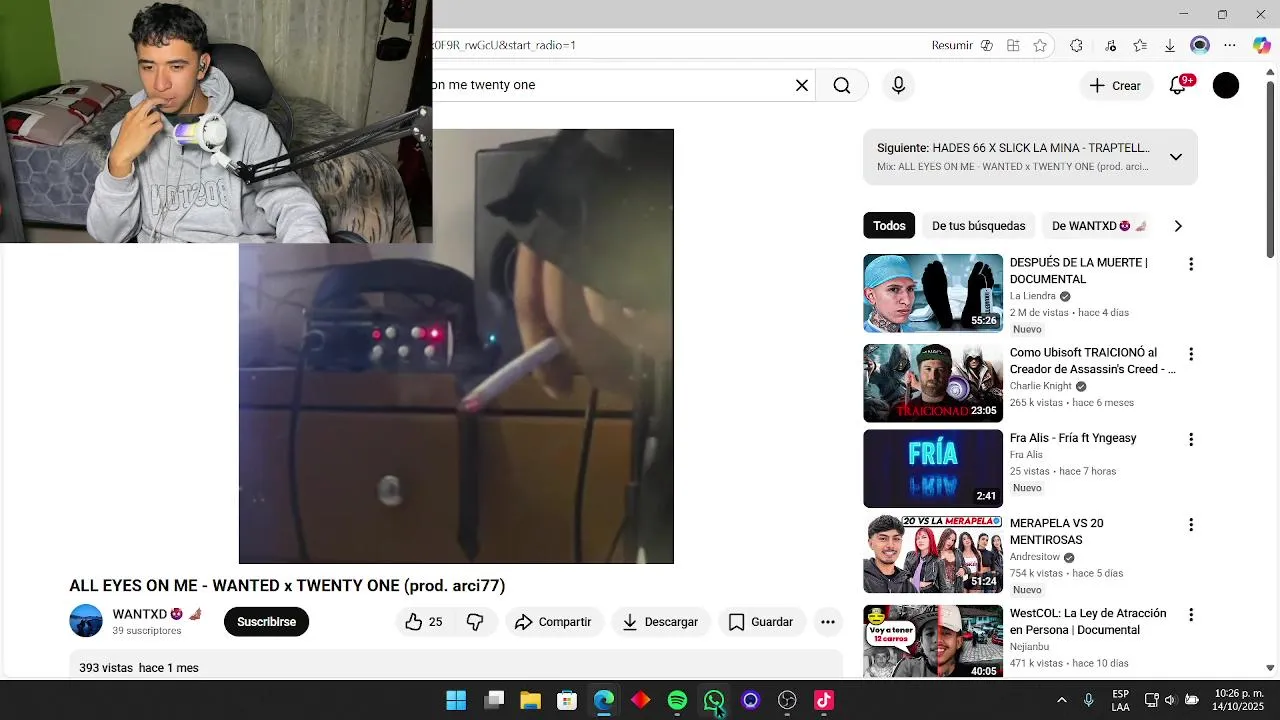This screenshot has width=1280, height=720.
Task: Open File Explorer from the taskbar
Action: pyautogui.click(x=530, y=700)
